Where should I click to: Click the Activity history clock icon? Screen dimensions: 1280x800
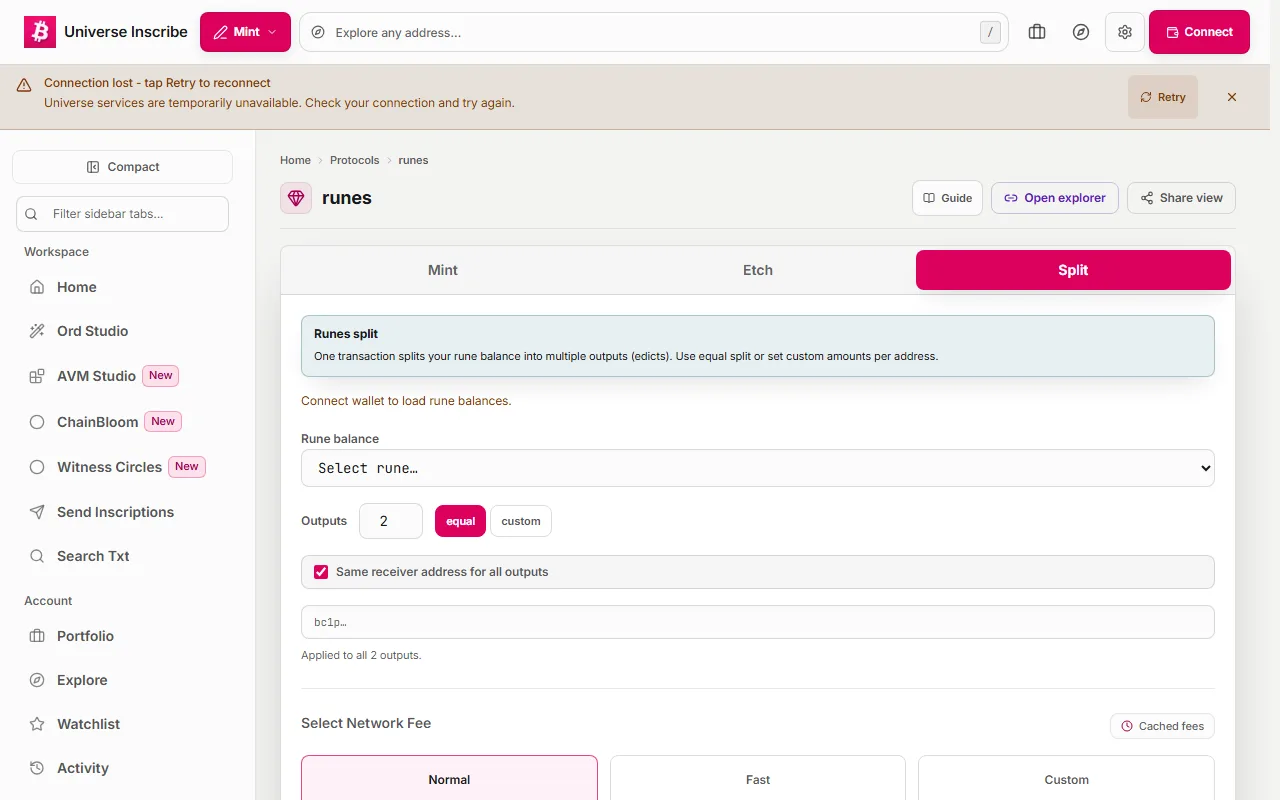pos(37,768)
